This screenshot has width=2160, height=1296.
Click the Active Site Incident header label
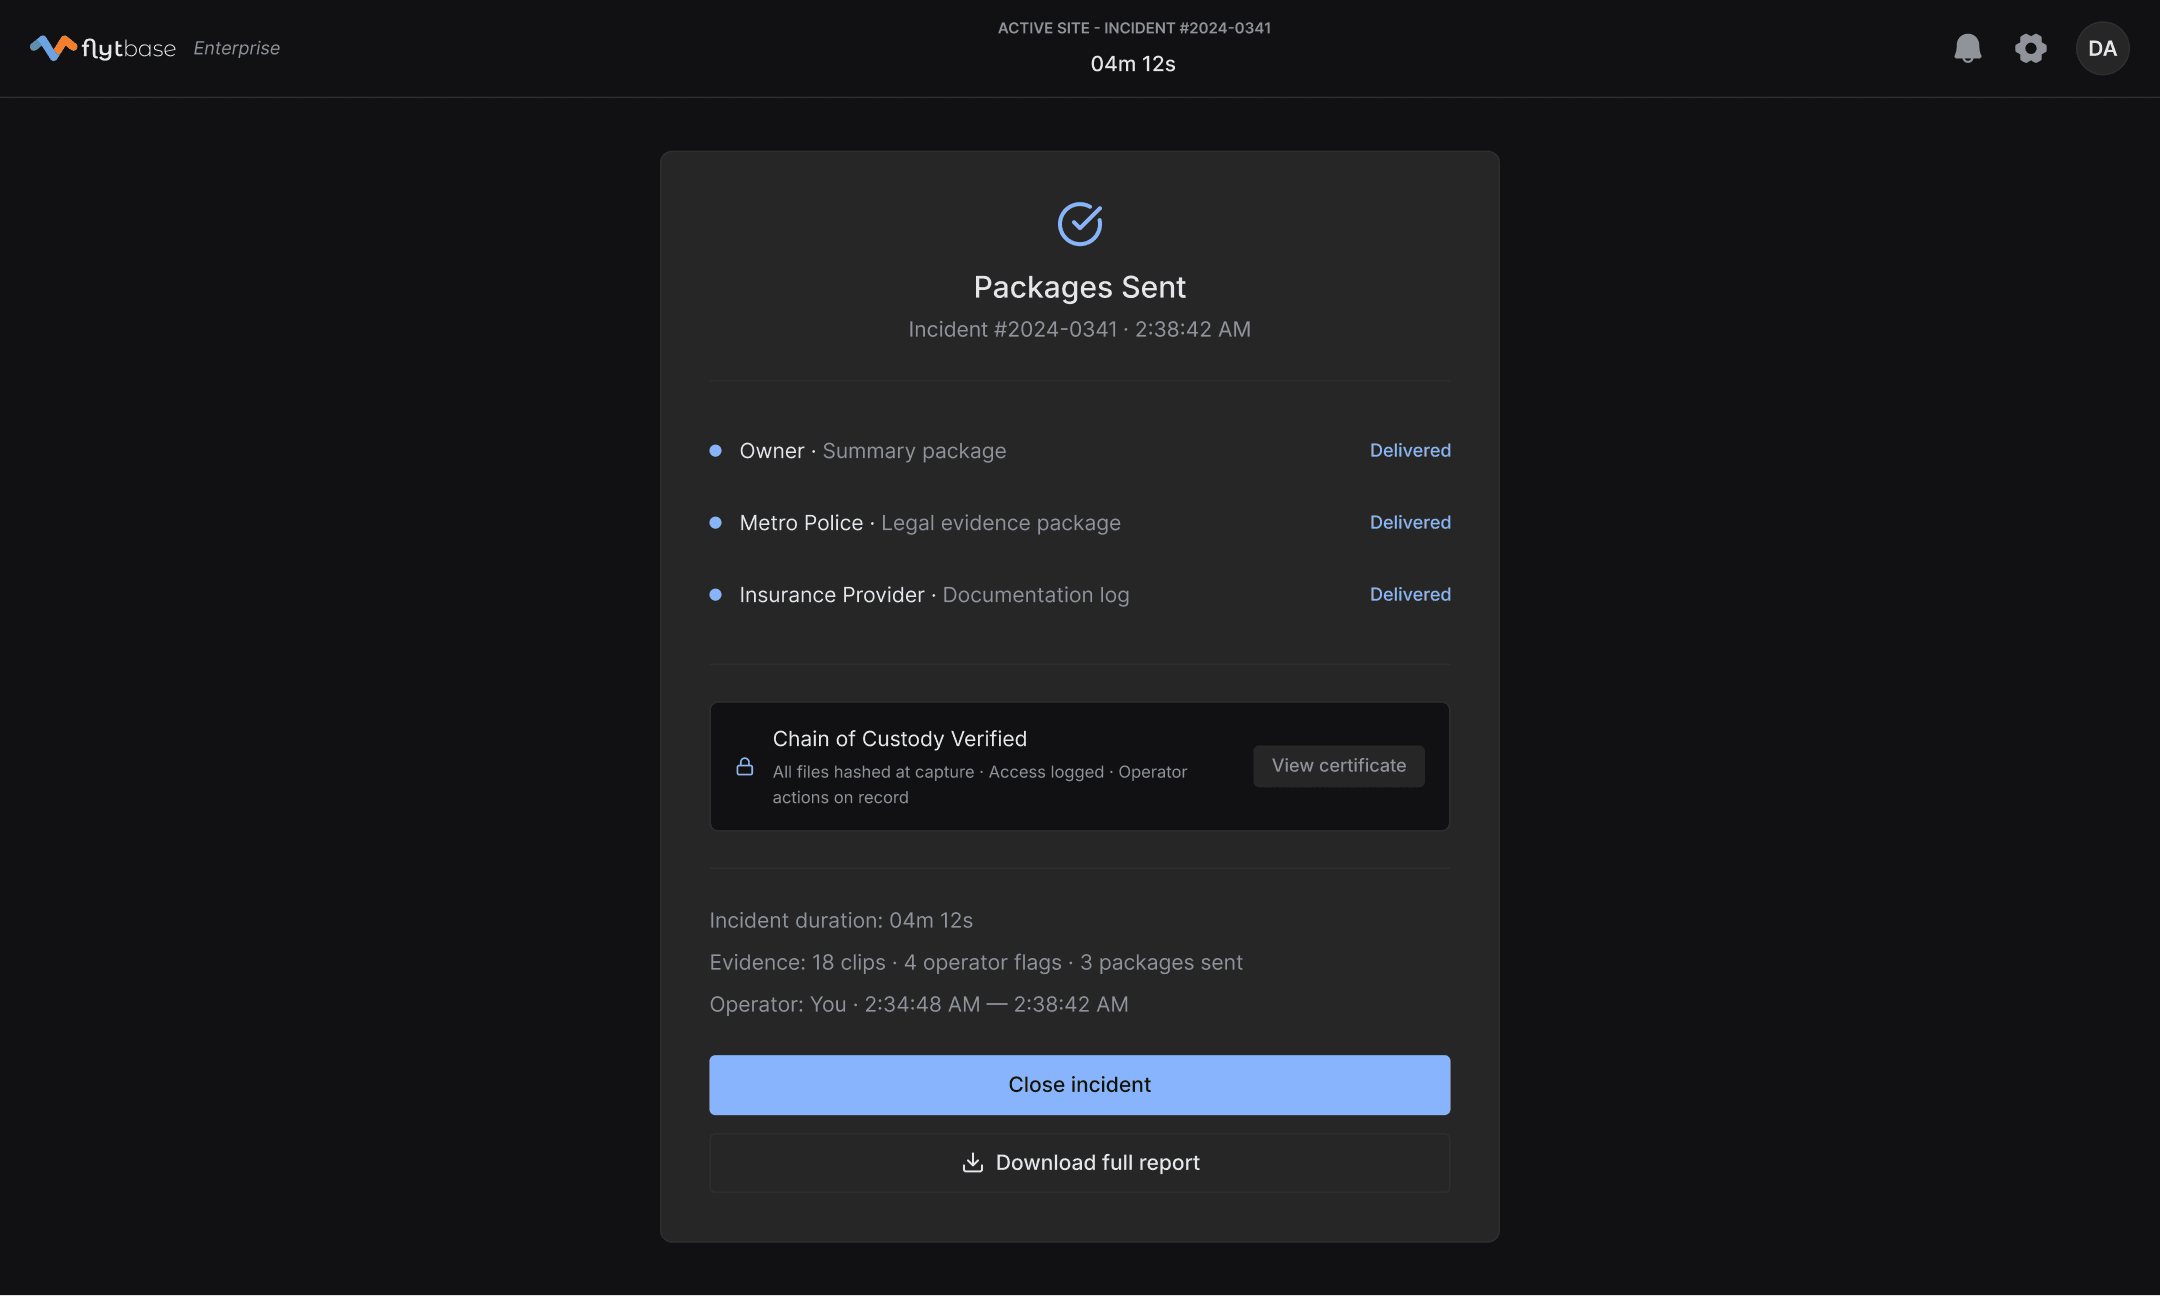1134,28
